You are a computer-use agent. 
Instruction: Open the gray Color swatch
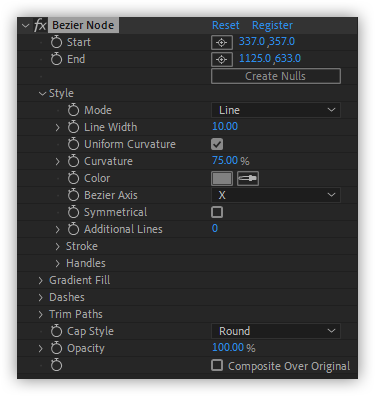pyautogui.click(x=222, y=178)
